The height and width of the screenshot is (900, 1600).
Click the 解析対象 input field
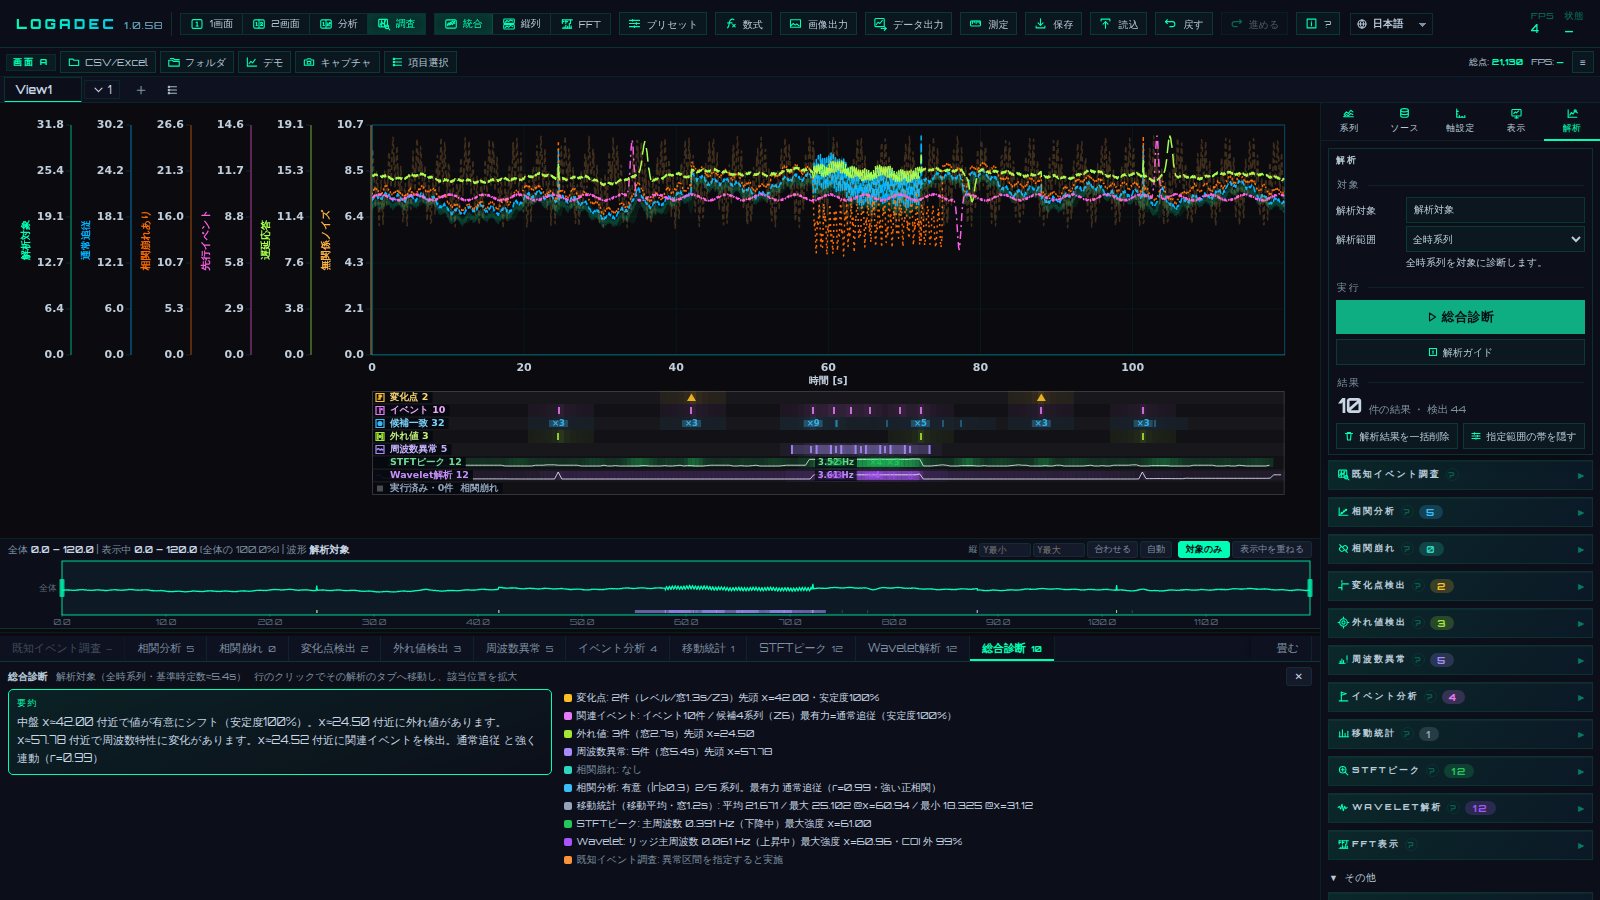point(1494,210)
